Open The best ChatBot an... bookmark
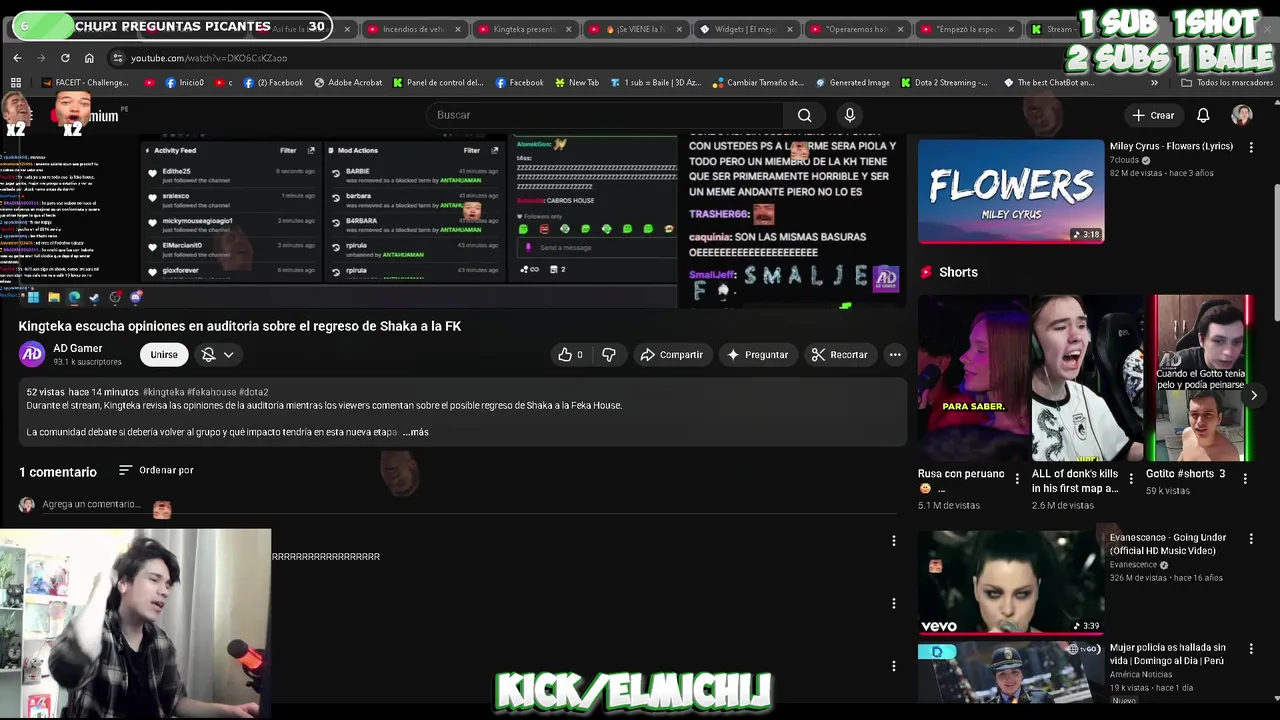This screenshot has width=1280, height=720. [x=1049, y=83]
